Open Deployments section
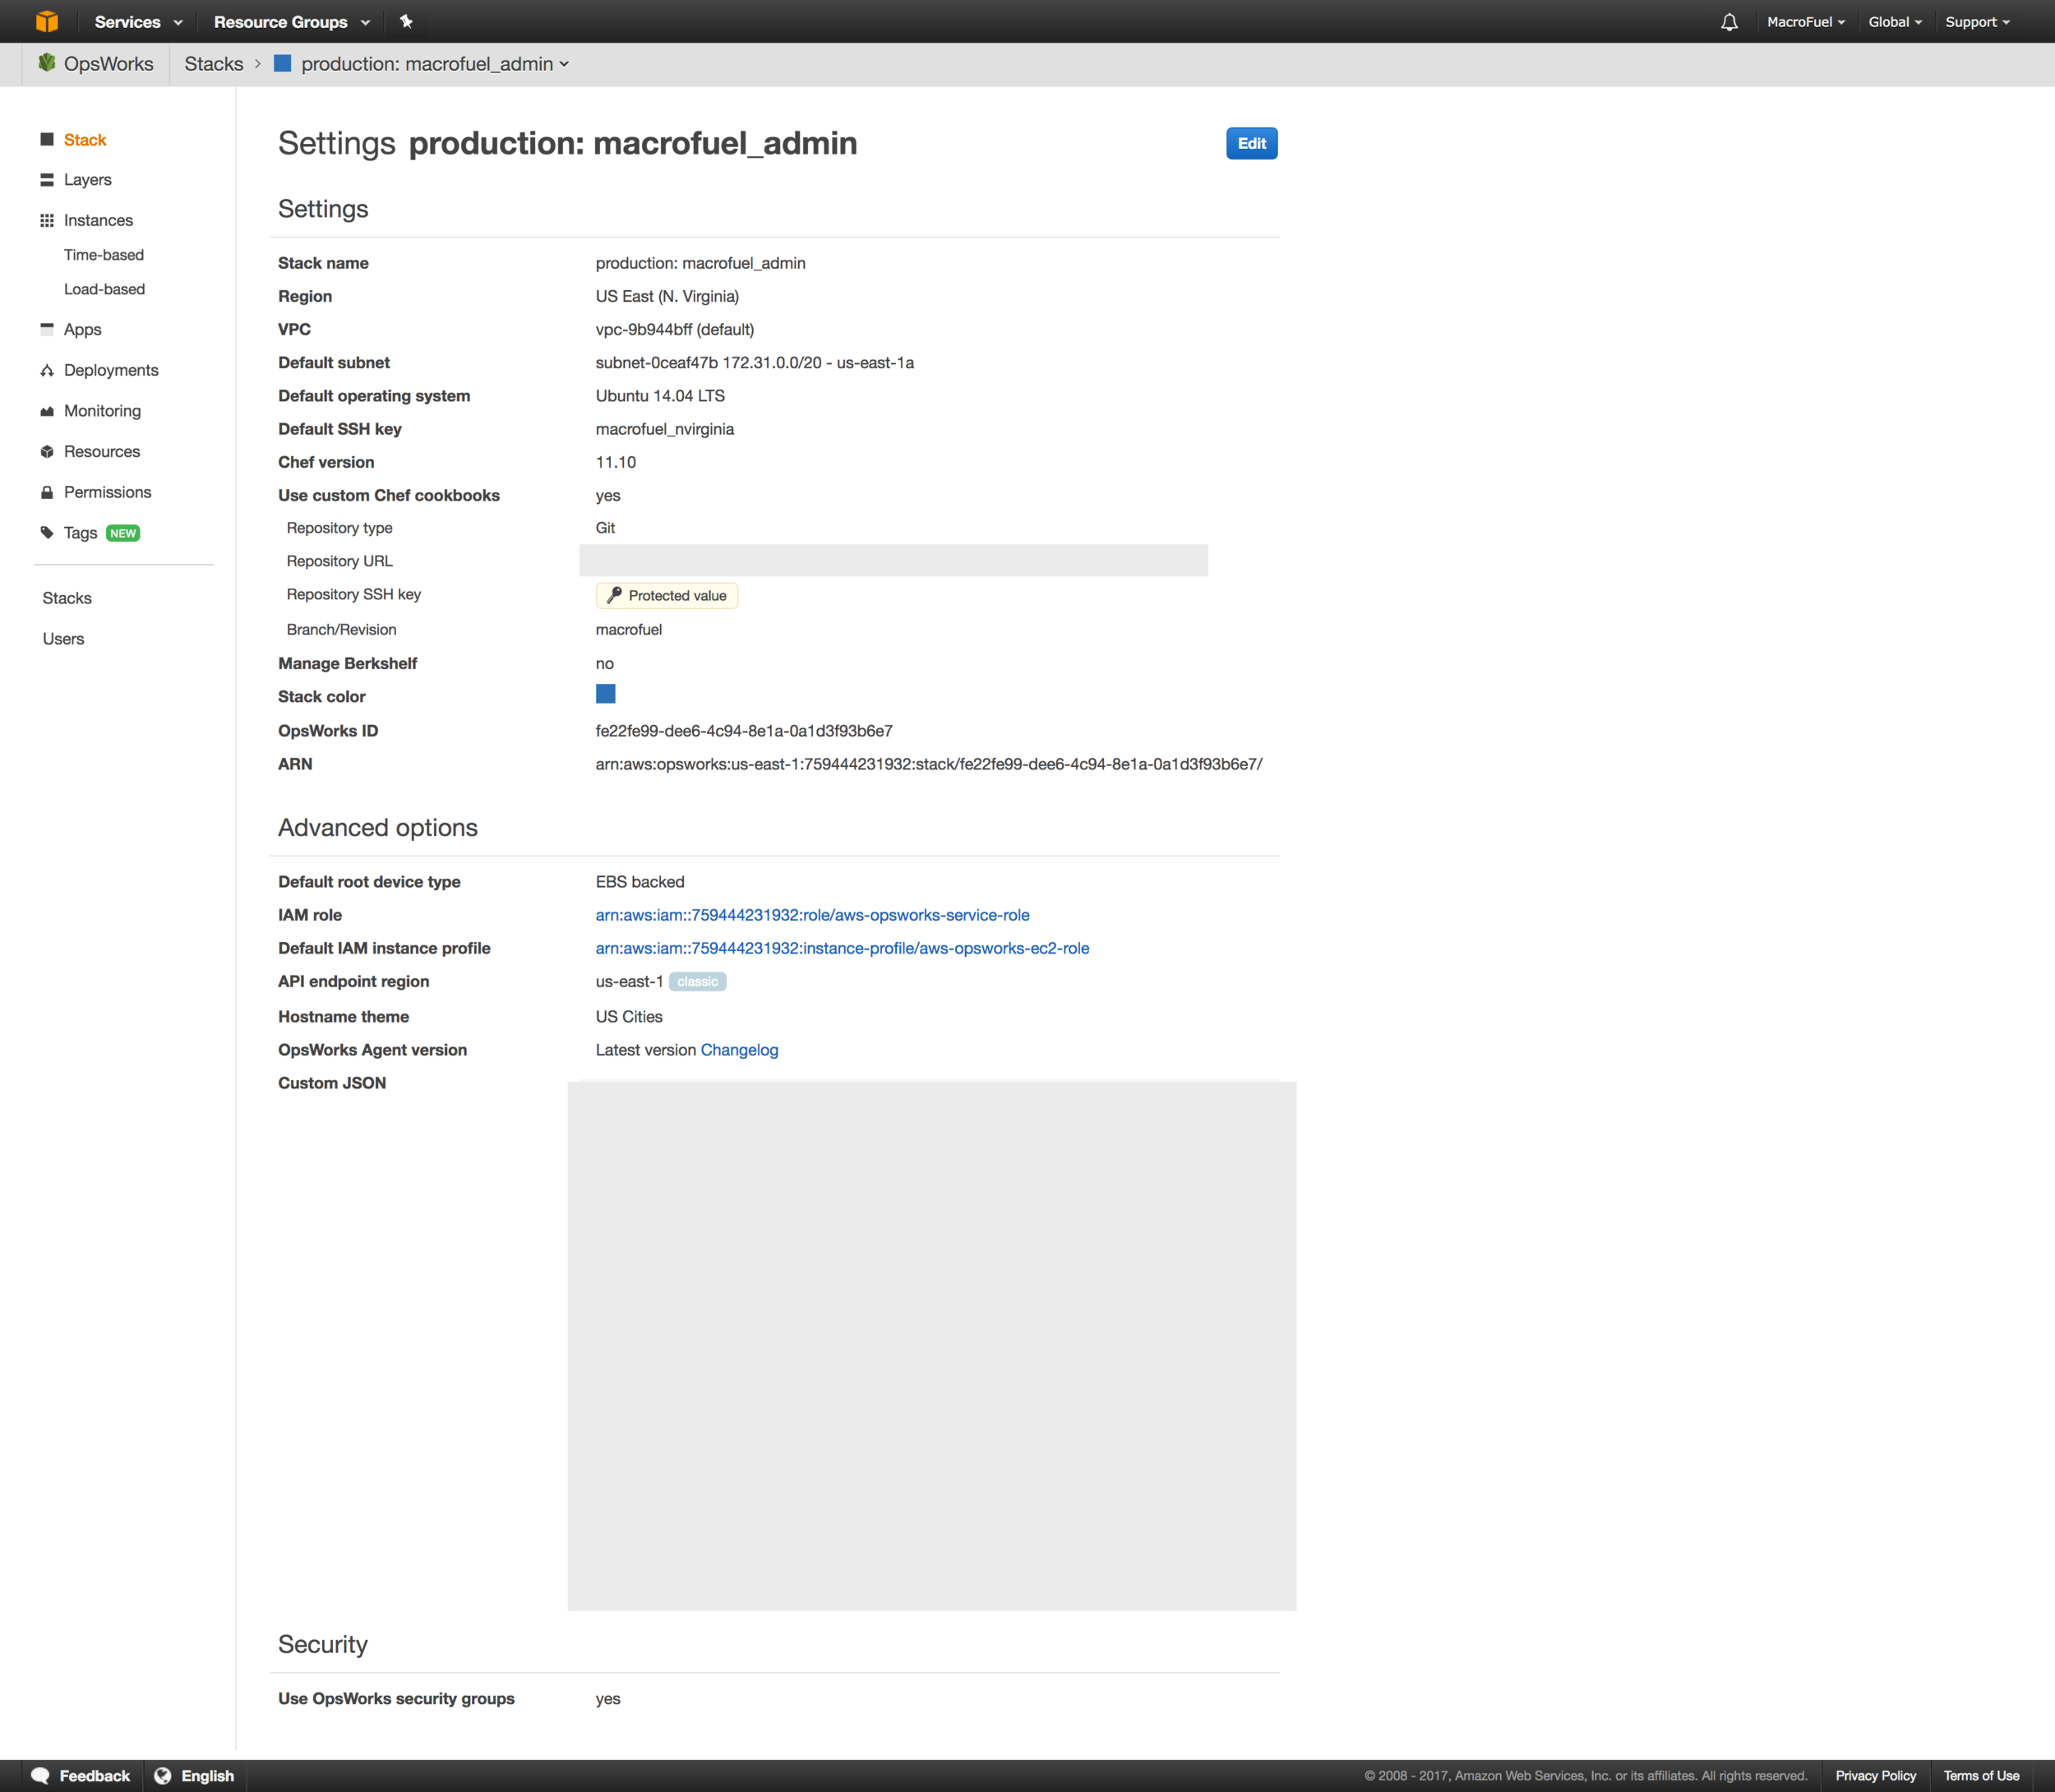This screenshot has height=1792, width=2055. click(x=111, y=370)
